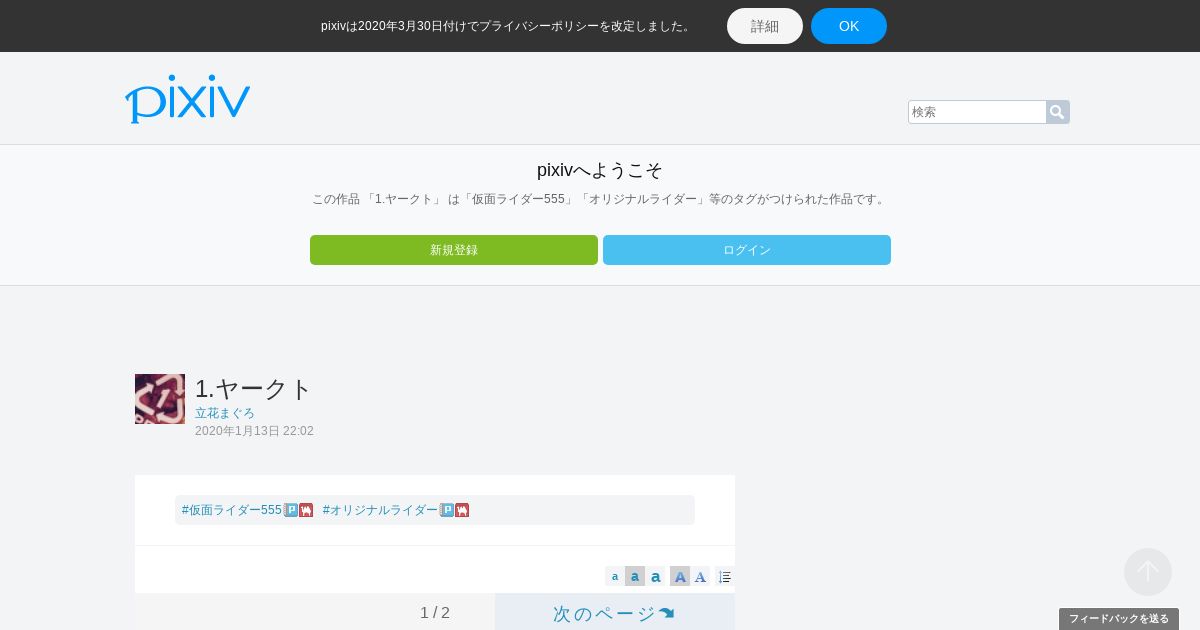The height and width of the screenshot is (630, 1200).
Task: Go to 次のページ next page
Action: pos(615,612)
